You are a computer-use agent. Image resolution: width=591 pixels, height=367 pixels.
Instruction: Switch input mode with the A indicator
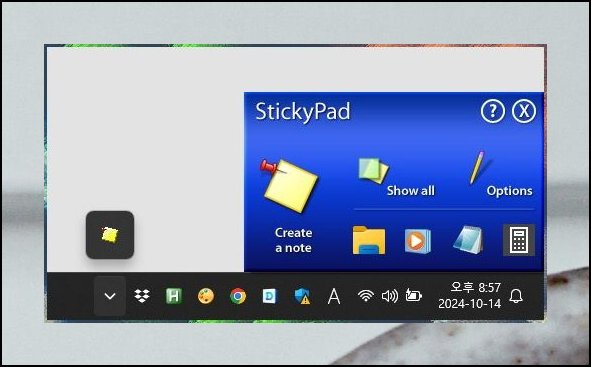click(334, 296)
